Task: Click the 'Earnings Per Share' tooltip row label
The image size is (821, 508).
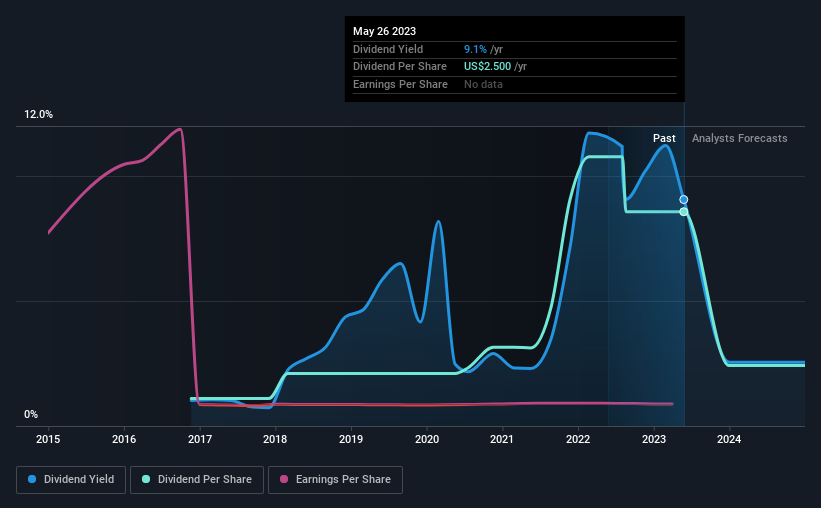Action: pos(400,84)
